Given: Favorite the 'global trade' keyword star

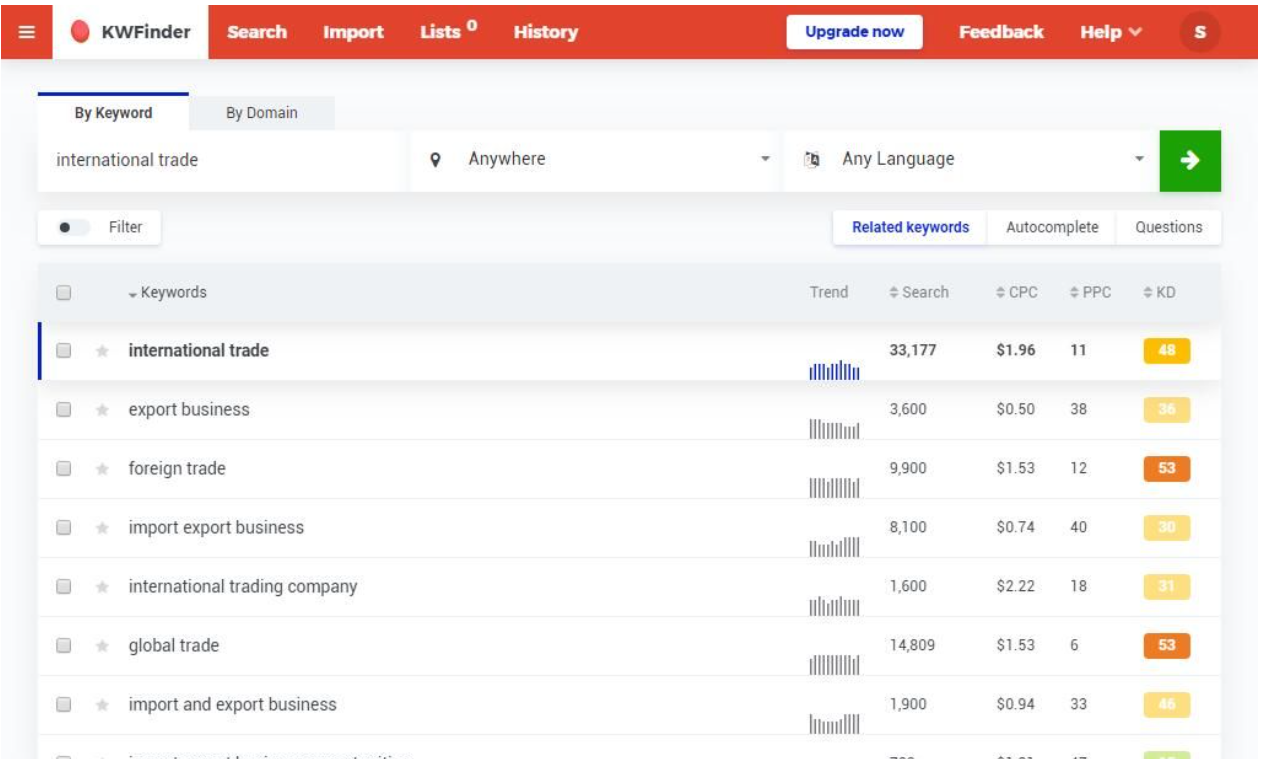Looking at the screenshot, I should (x=102, y=646).
